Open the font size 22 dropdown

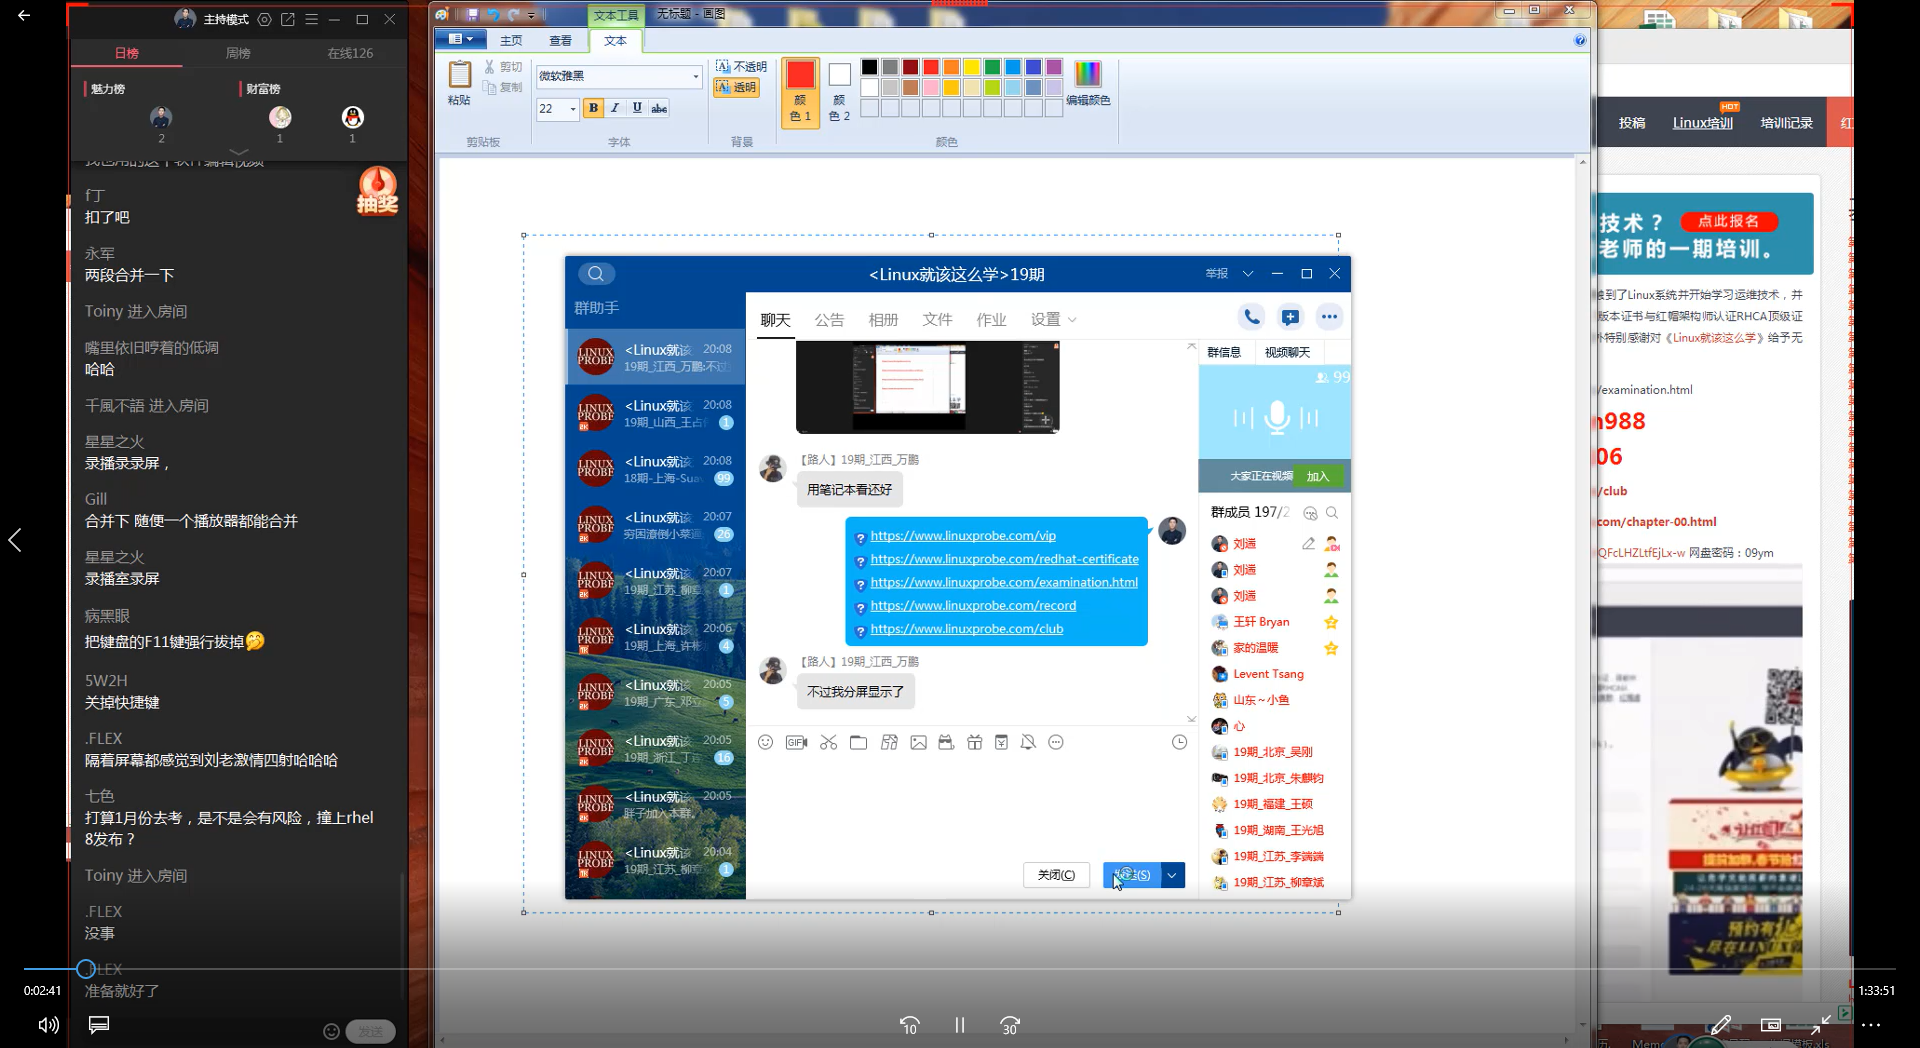pyautogui.click(x=572, y=109)
